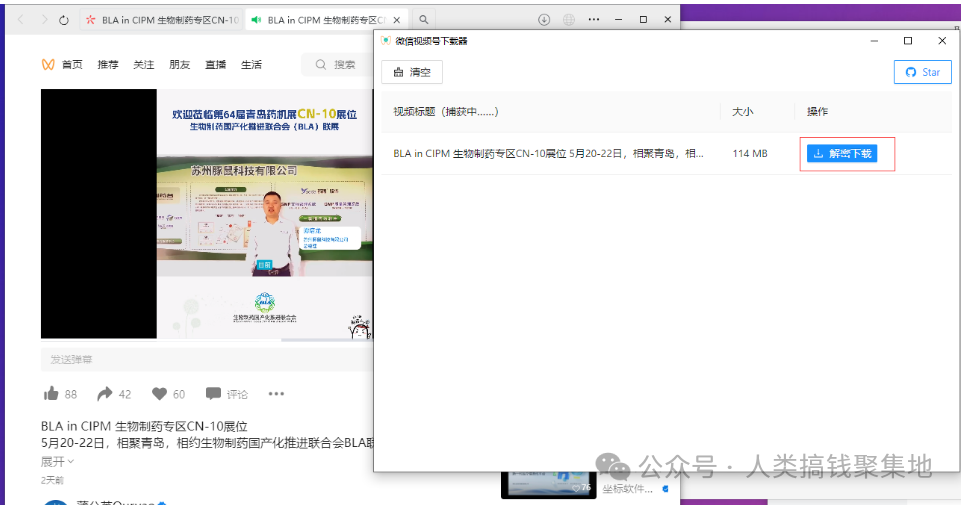The image size is (963, 505).
Task: Focus the 搜索 search field
Action: point(337,65)
